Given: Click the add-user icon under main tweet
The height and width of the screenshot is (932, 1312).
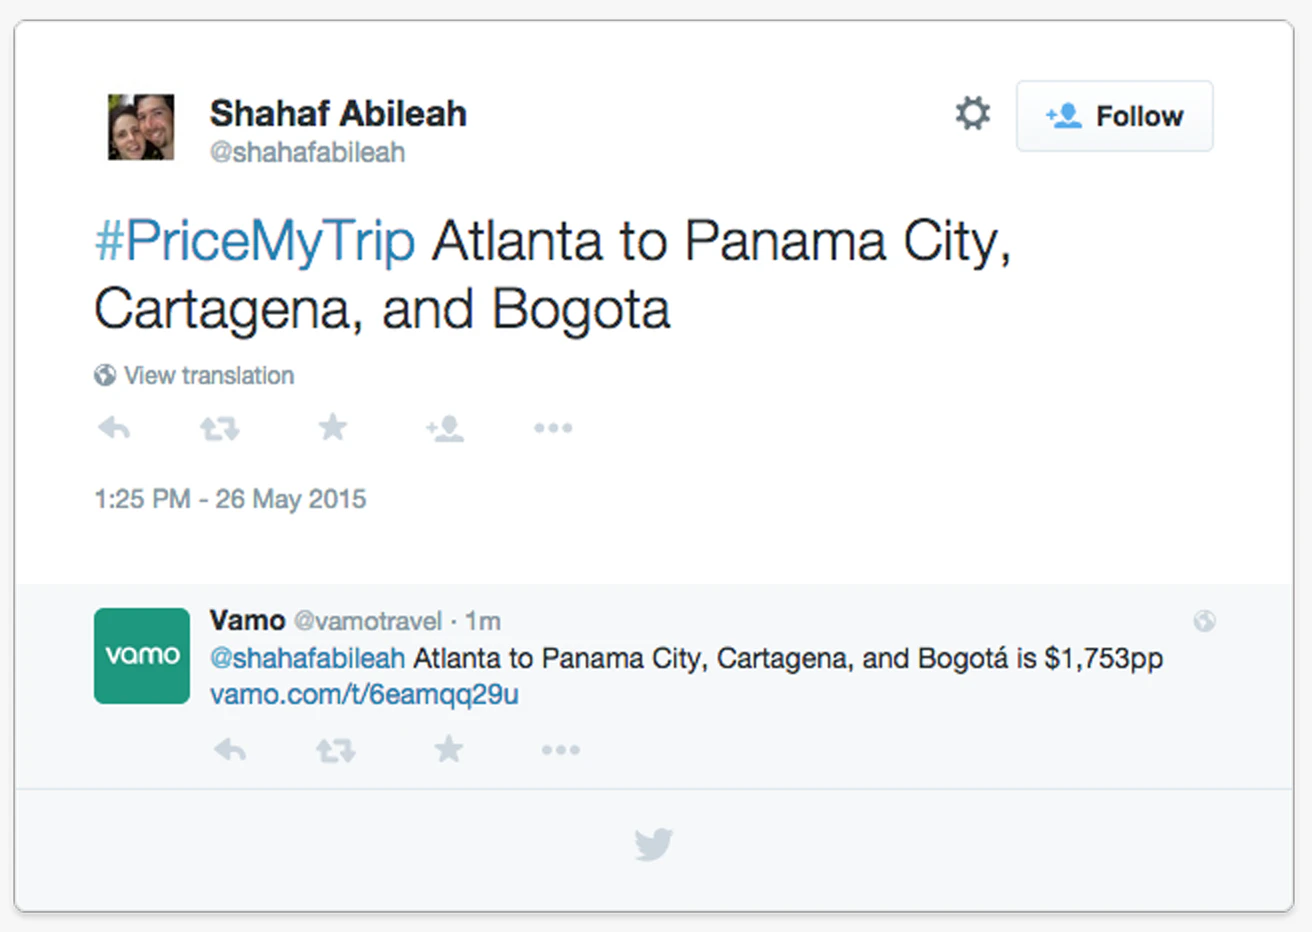Looking at the screenshot, I should click(x=445, y=429).
